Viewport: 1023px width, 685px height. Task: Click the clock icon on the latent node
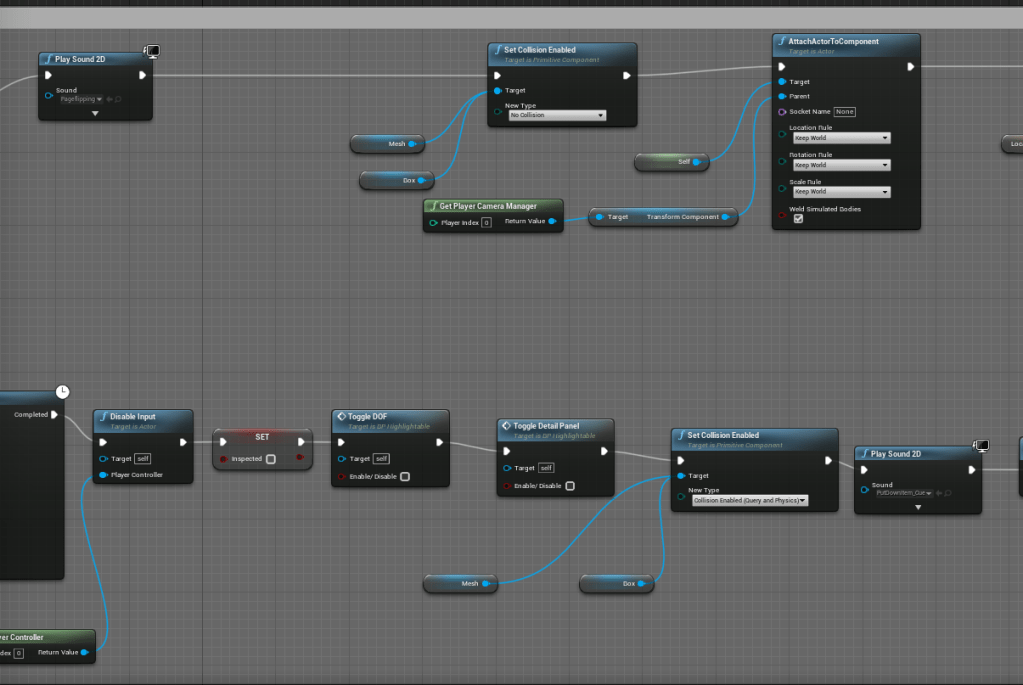click(62, 391)
